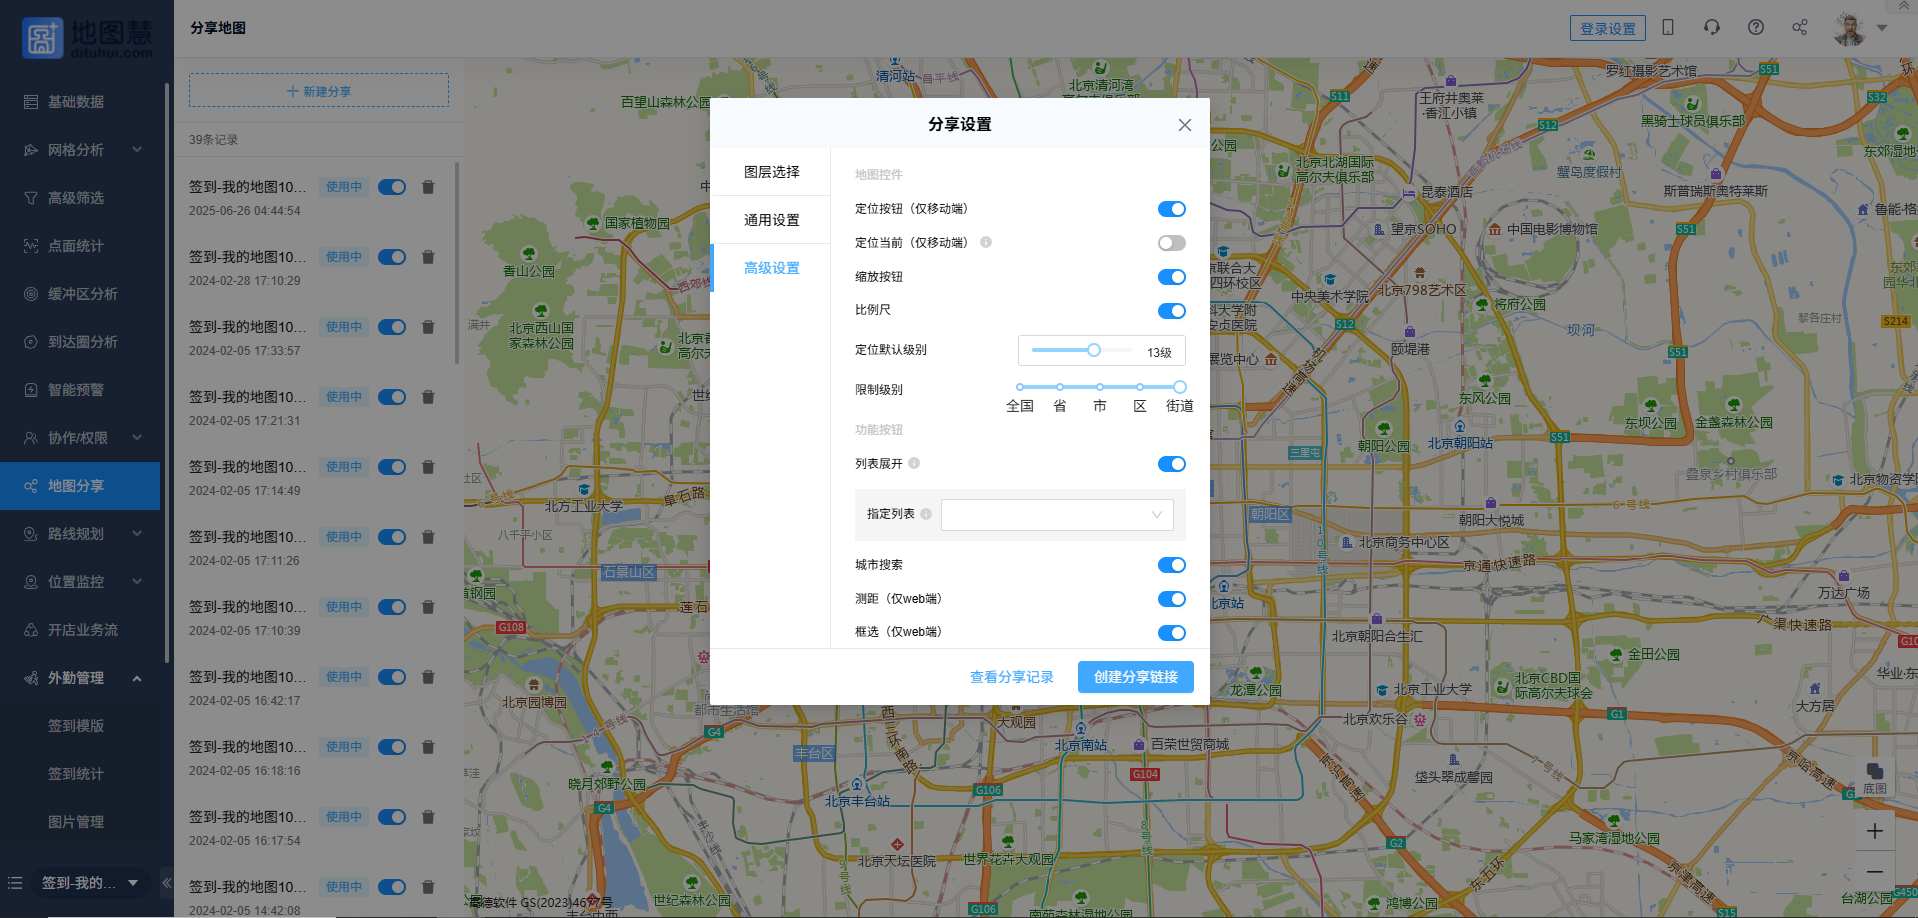The height and width of the screenshot is (918, 1918).
Task: Zoom in the map with plus icon
Action: pyautogui.click(x=1875, y=831)
